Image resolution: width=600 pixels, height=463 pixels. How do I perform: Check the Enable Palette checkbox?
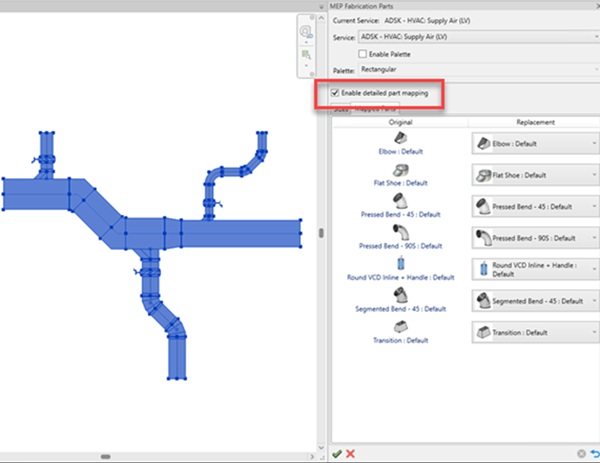(363, 52)
